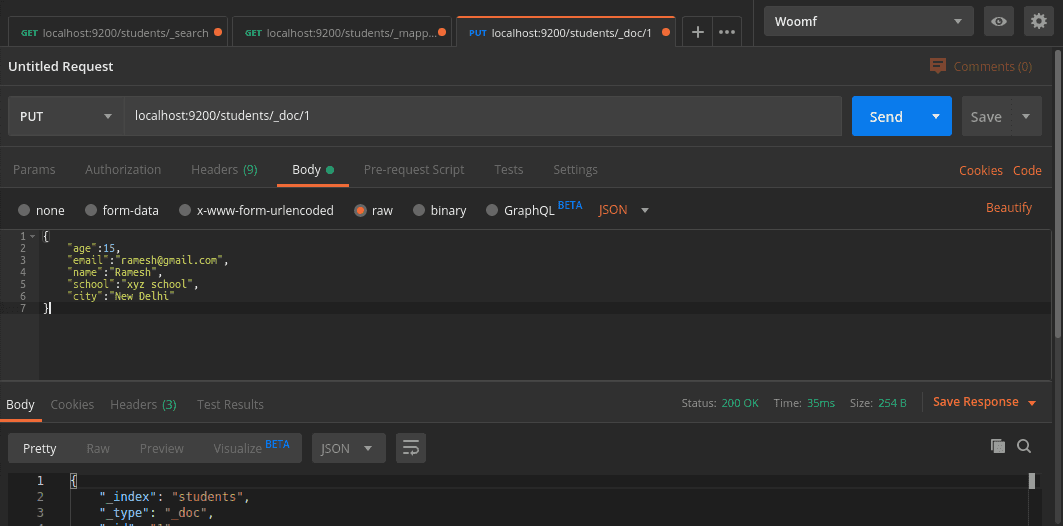Toggle word wrap in the response
Viewport: 1063px width, 526px height.
pyautogui.click(x=410, y=448)
